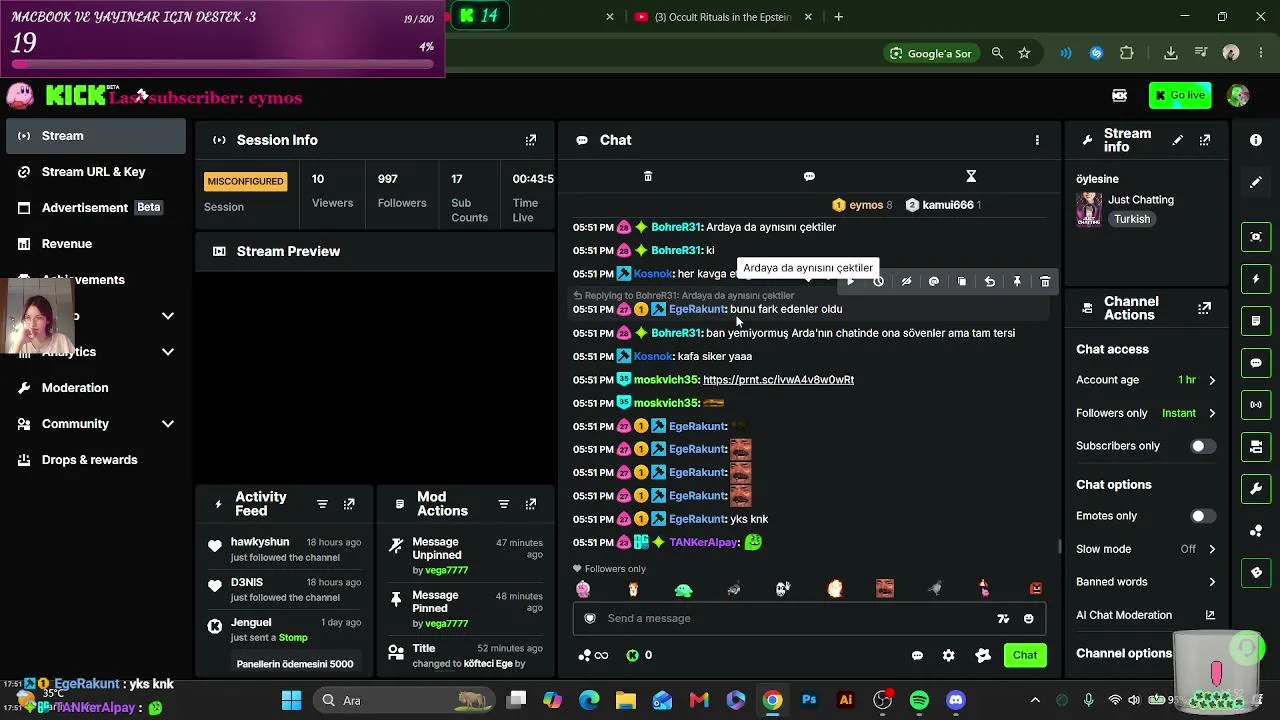Click the lightning bolt icon in the right sidebar
The width and height of the screenshot is (1280, 720).
1256,279
